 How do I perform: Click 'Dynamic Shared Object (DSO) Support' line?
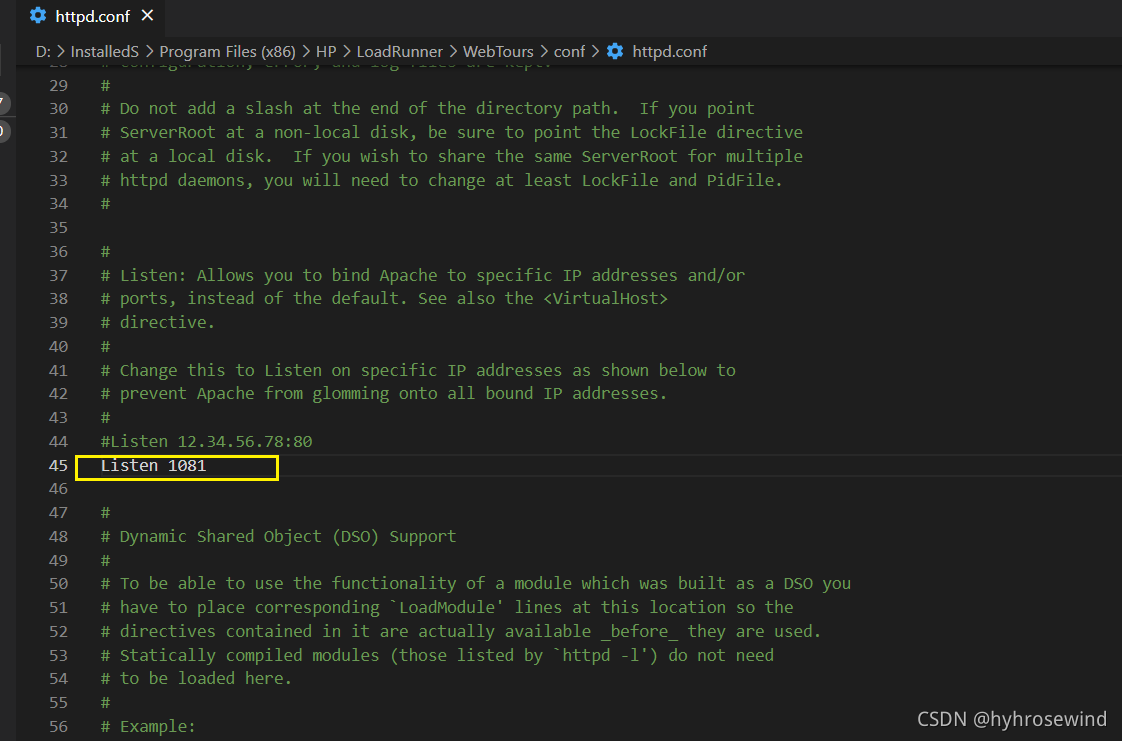(x=278, y=536)
